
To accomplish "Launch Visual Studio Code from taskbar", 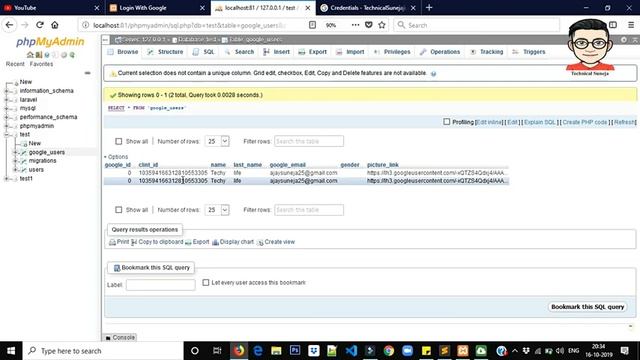I will pyautogui.click(x=351, y=351).
